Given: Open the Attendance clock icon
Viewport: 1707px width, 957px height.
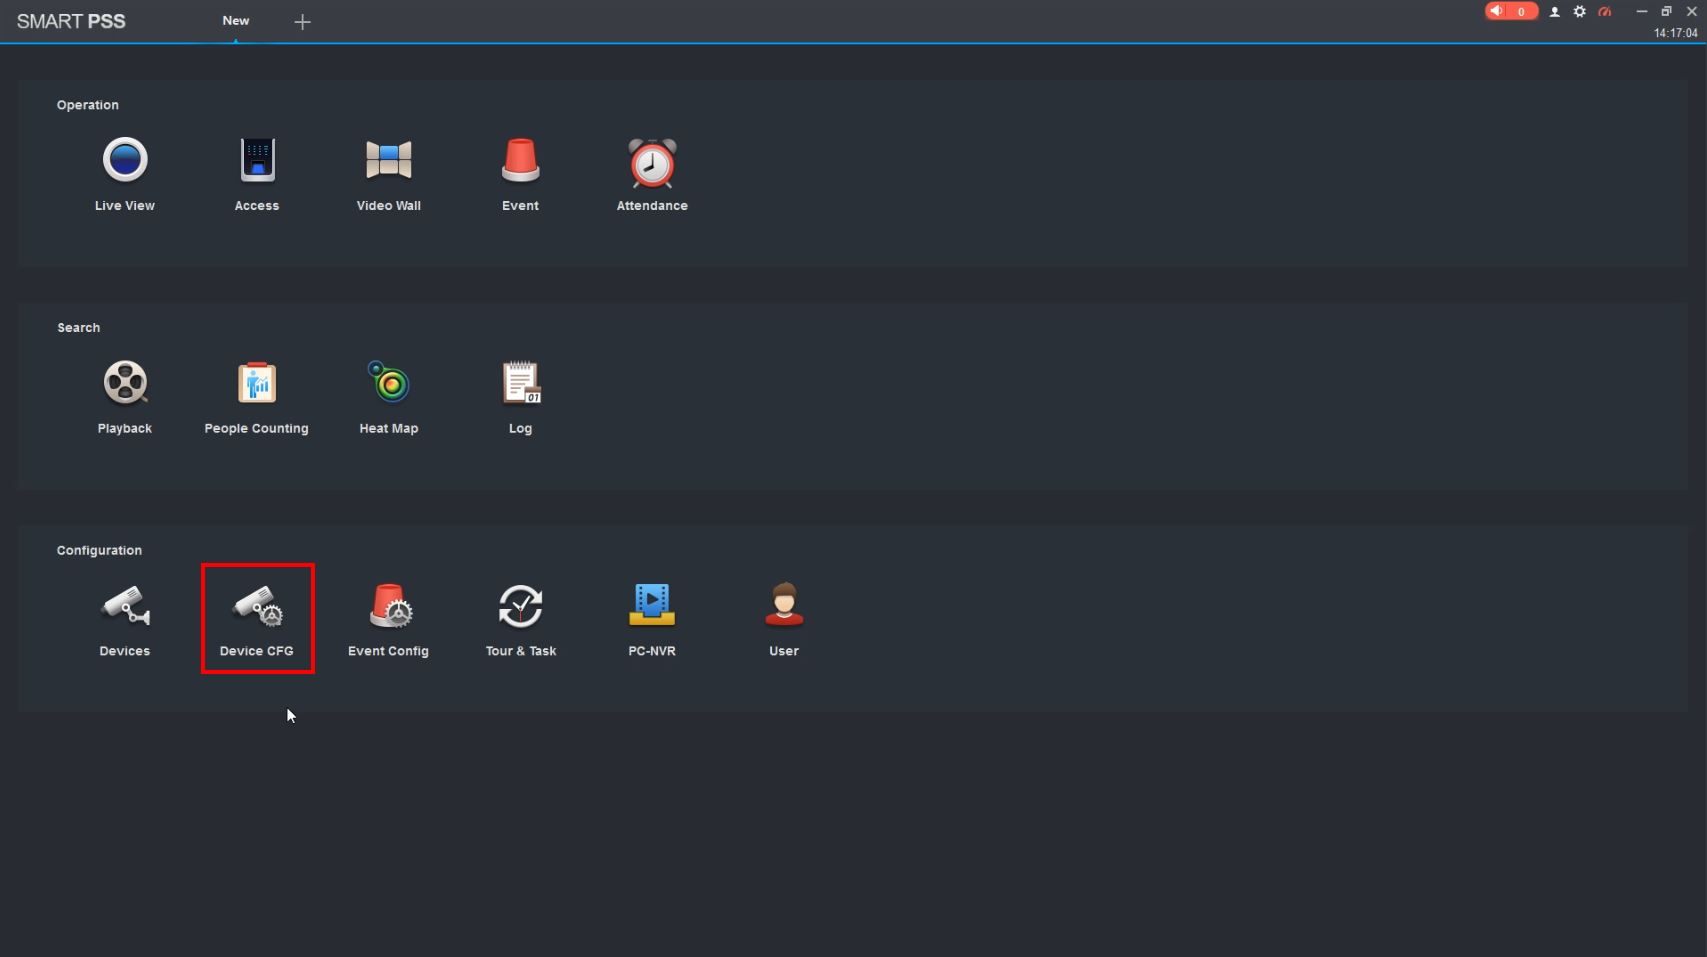Looking at the screenshot, I should pyautogui.click(x=652, y=163).
